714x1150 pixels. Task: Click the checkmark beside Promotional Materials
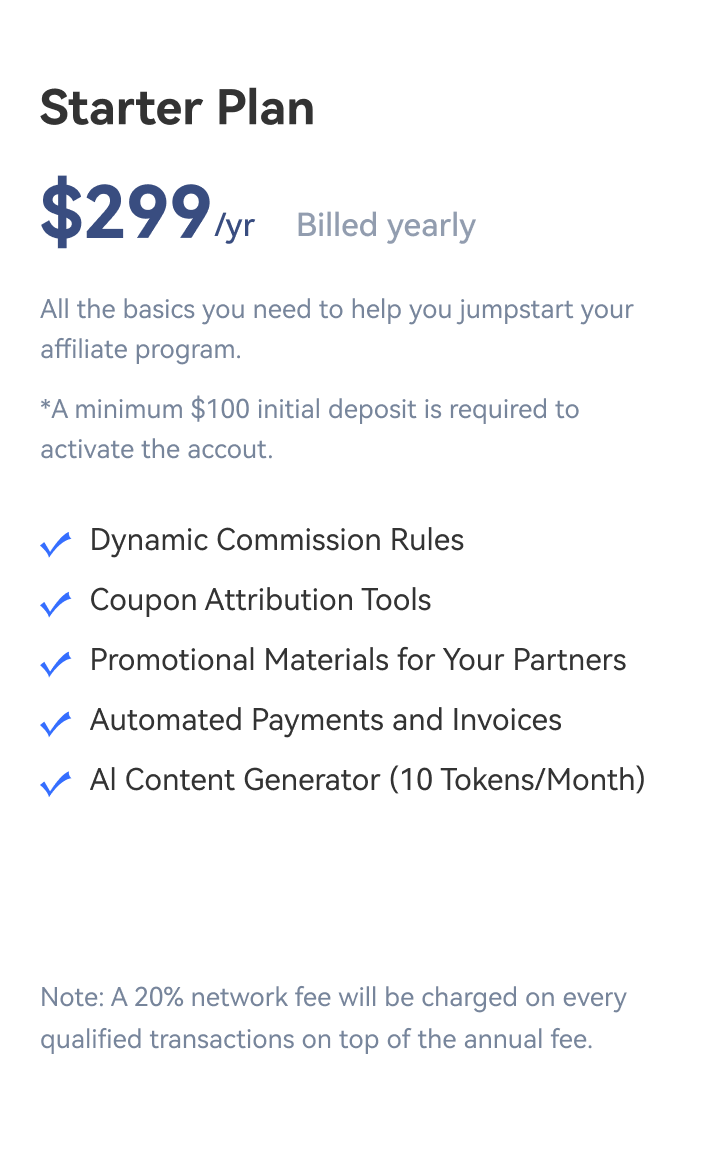(x=55, y=664)
